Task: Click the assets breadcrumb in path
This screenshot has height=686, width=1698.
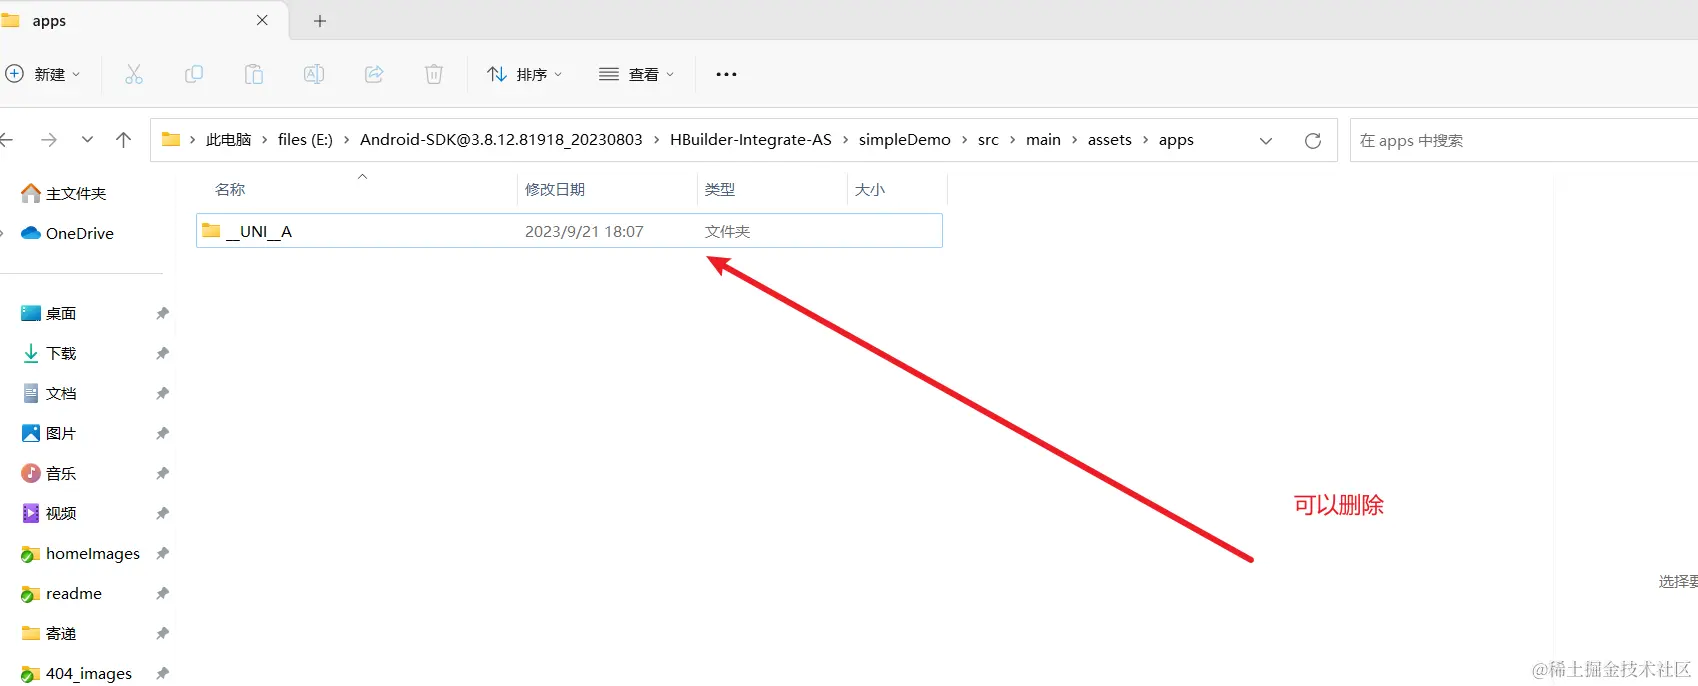Action: [1109, 140]
